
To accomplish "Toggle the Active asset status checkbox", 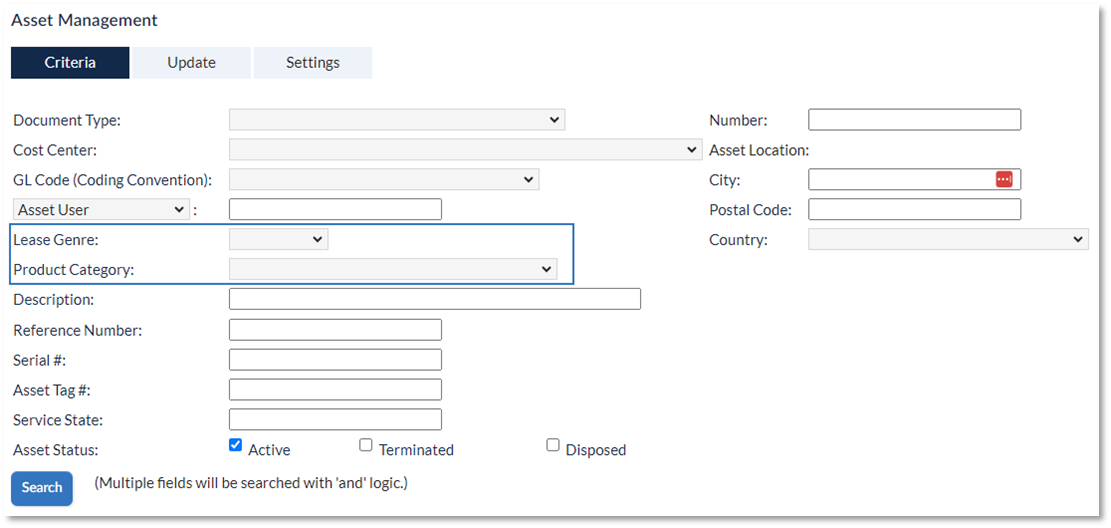I will [x=236, y=445].
